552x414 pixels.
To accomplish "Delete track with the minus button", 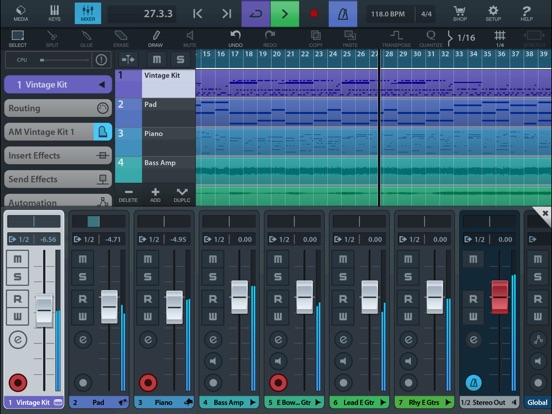I will coord(128,195).
